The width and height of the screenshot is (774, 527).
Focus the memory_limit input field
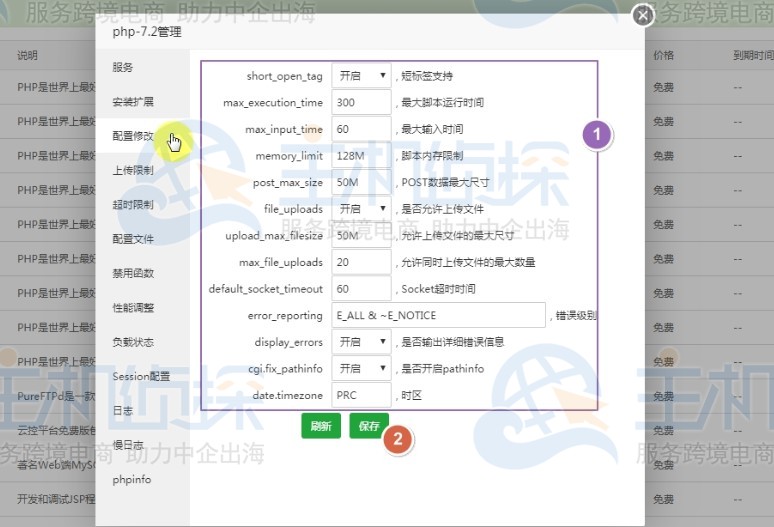pos(361,156)
